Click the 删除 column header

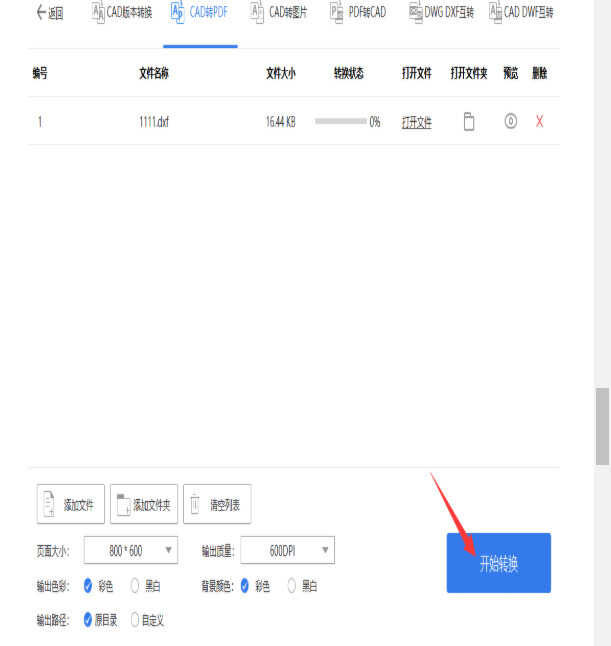coord(539,73)
